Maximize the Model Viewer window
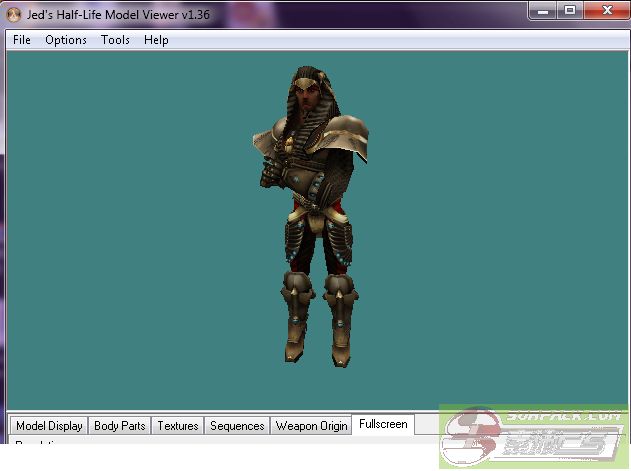The image size is (631, 471). pyautogui.click(x=570, y=11)
